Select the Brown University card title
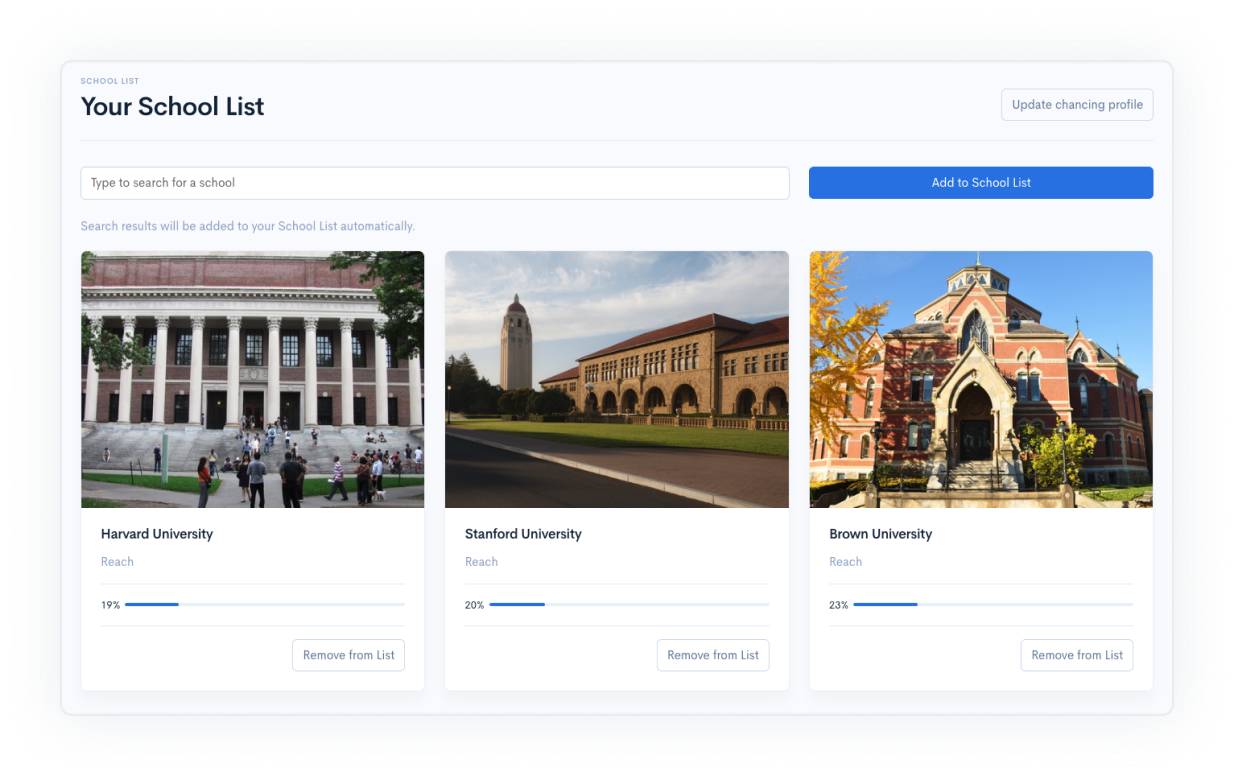Viewport: 1234px width, 776px height. click(880, 534)
